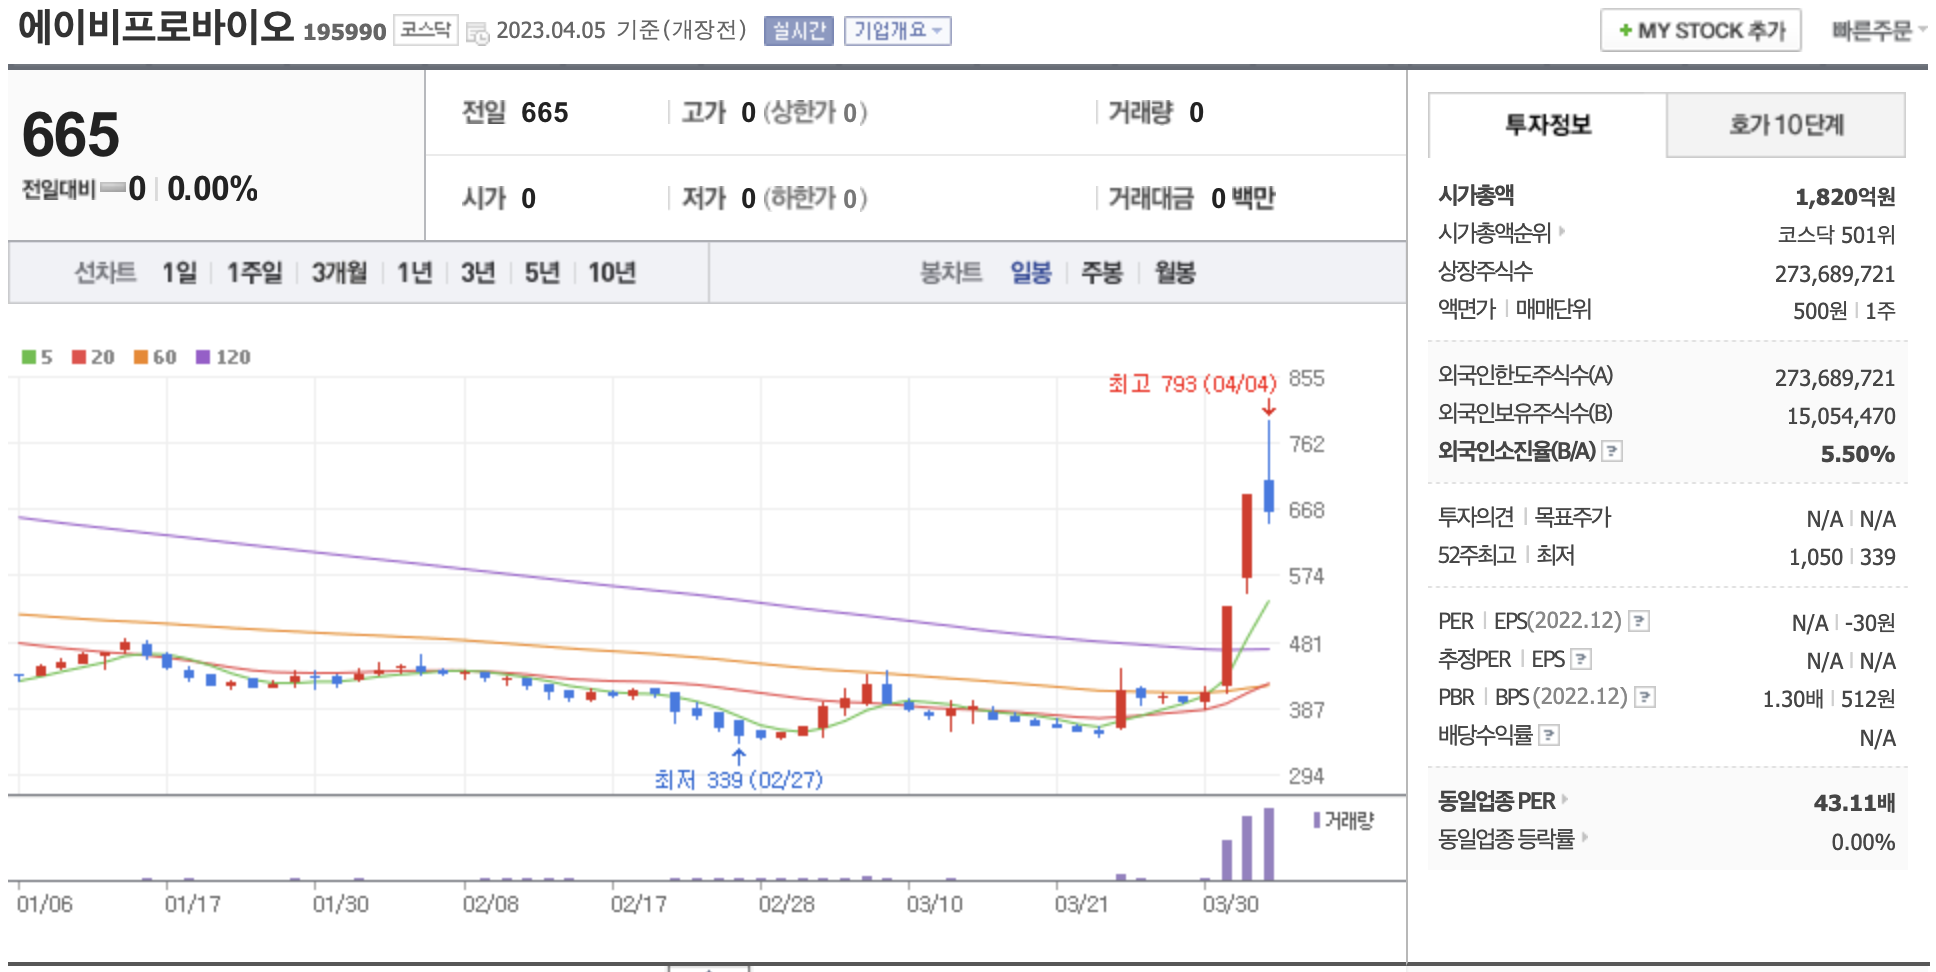Show the 3개월 line chart

pos(339,272)
